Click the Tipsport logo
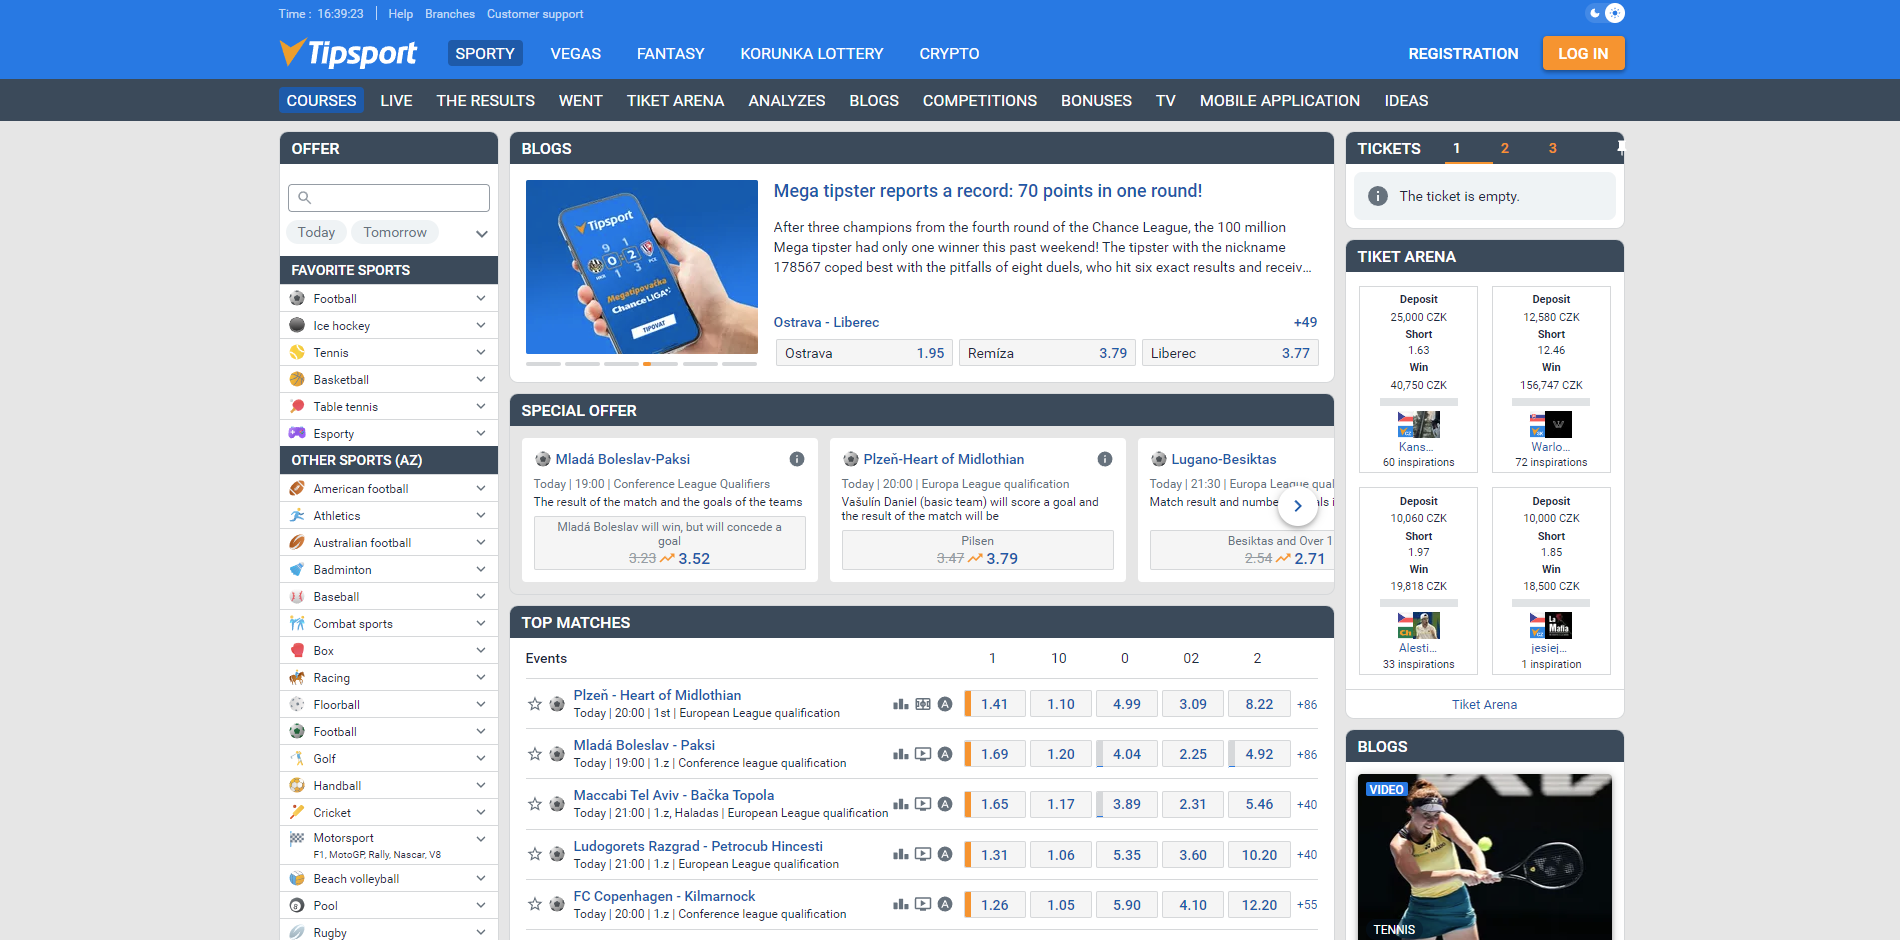Image resolution: width=1900 pixels, height=940 pixels. [348, 53]
